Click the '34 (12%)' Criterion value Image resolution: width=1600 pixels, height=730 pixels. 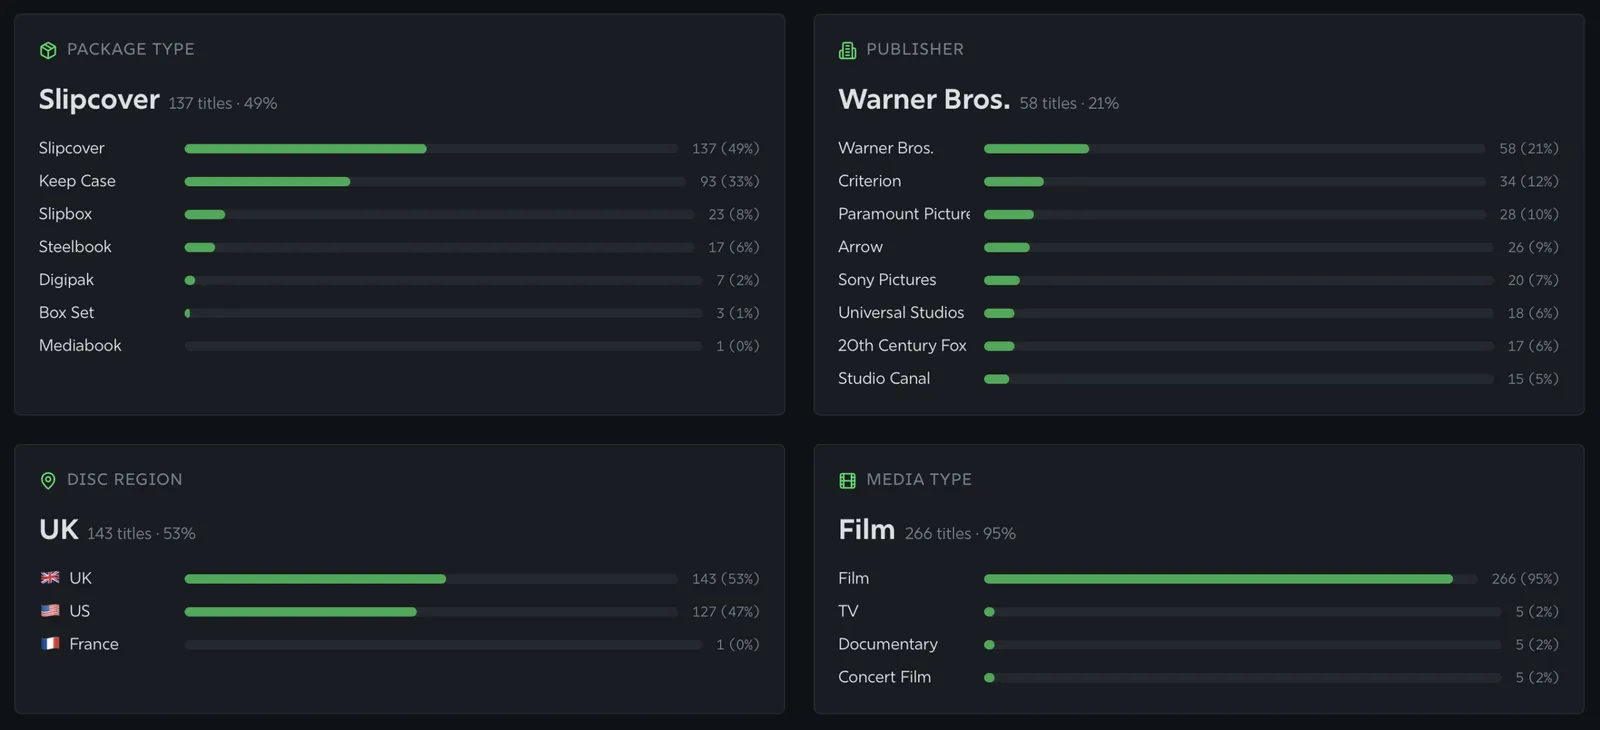[1529, 181]
